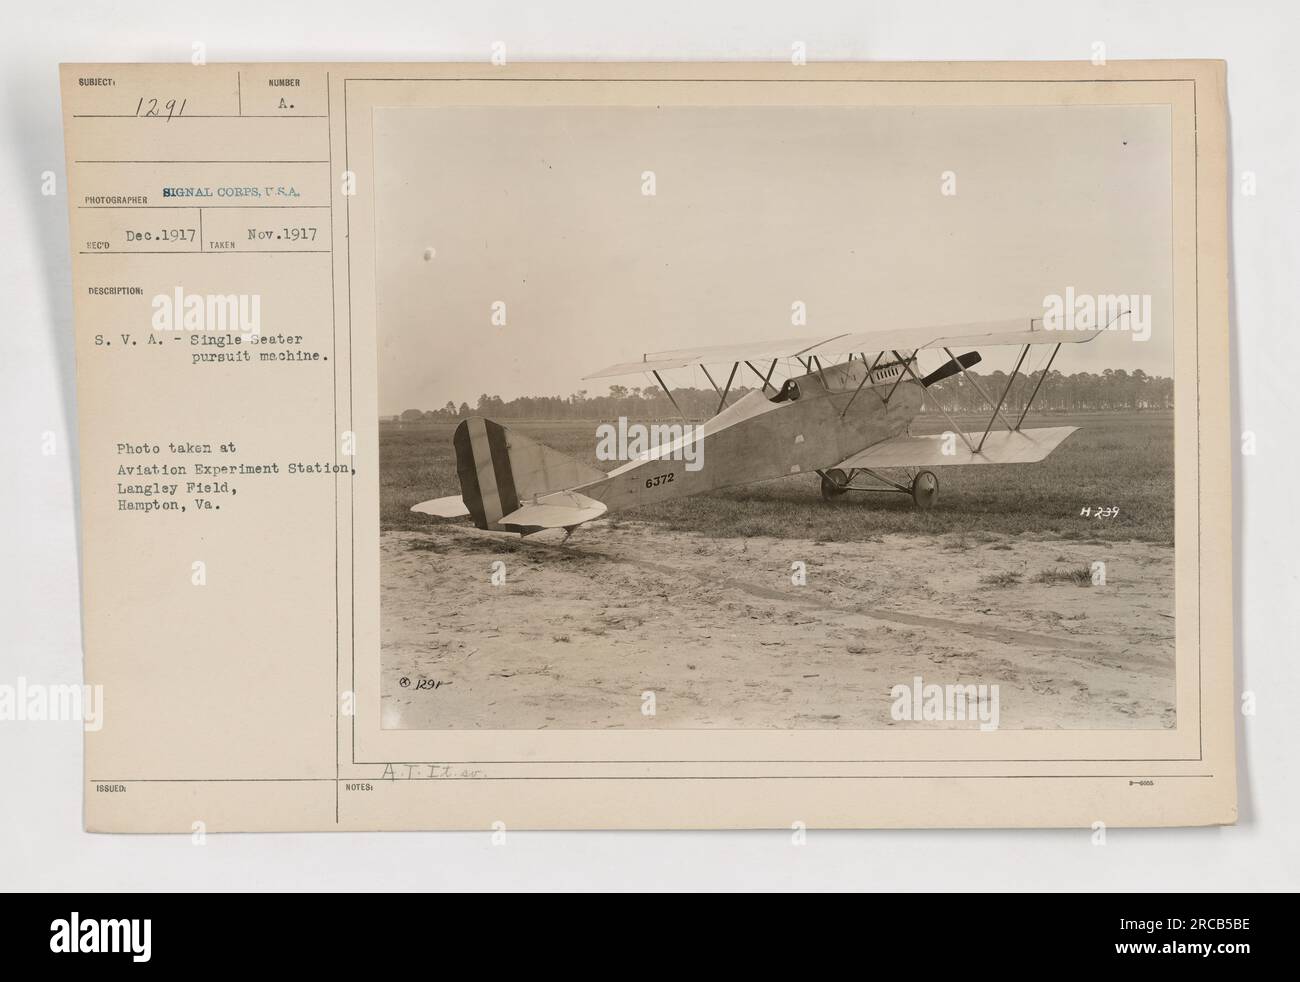1300x982 pixels.
Task: Select the 'Hampton, Va.' line
Action: (170, 504)
